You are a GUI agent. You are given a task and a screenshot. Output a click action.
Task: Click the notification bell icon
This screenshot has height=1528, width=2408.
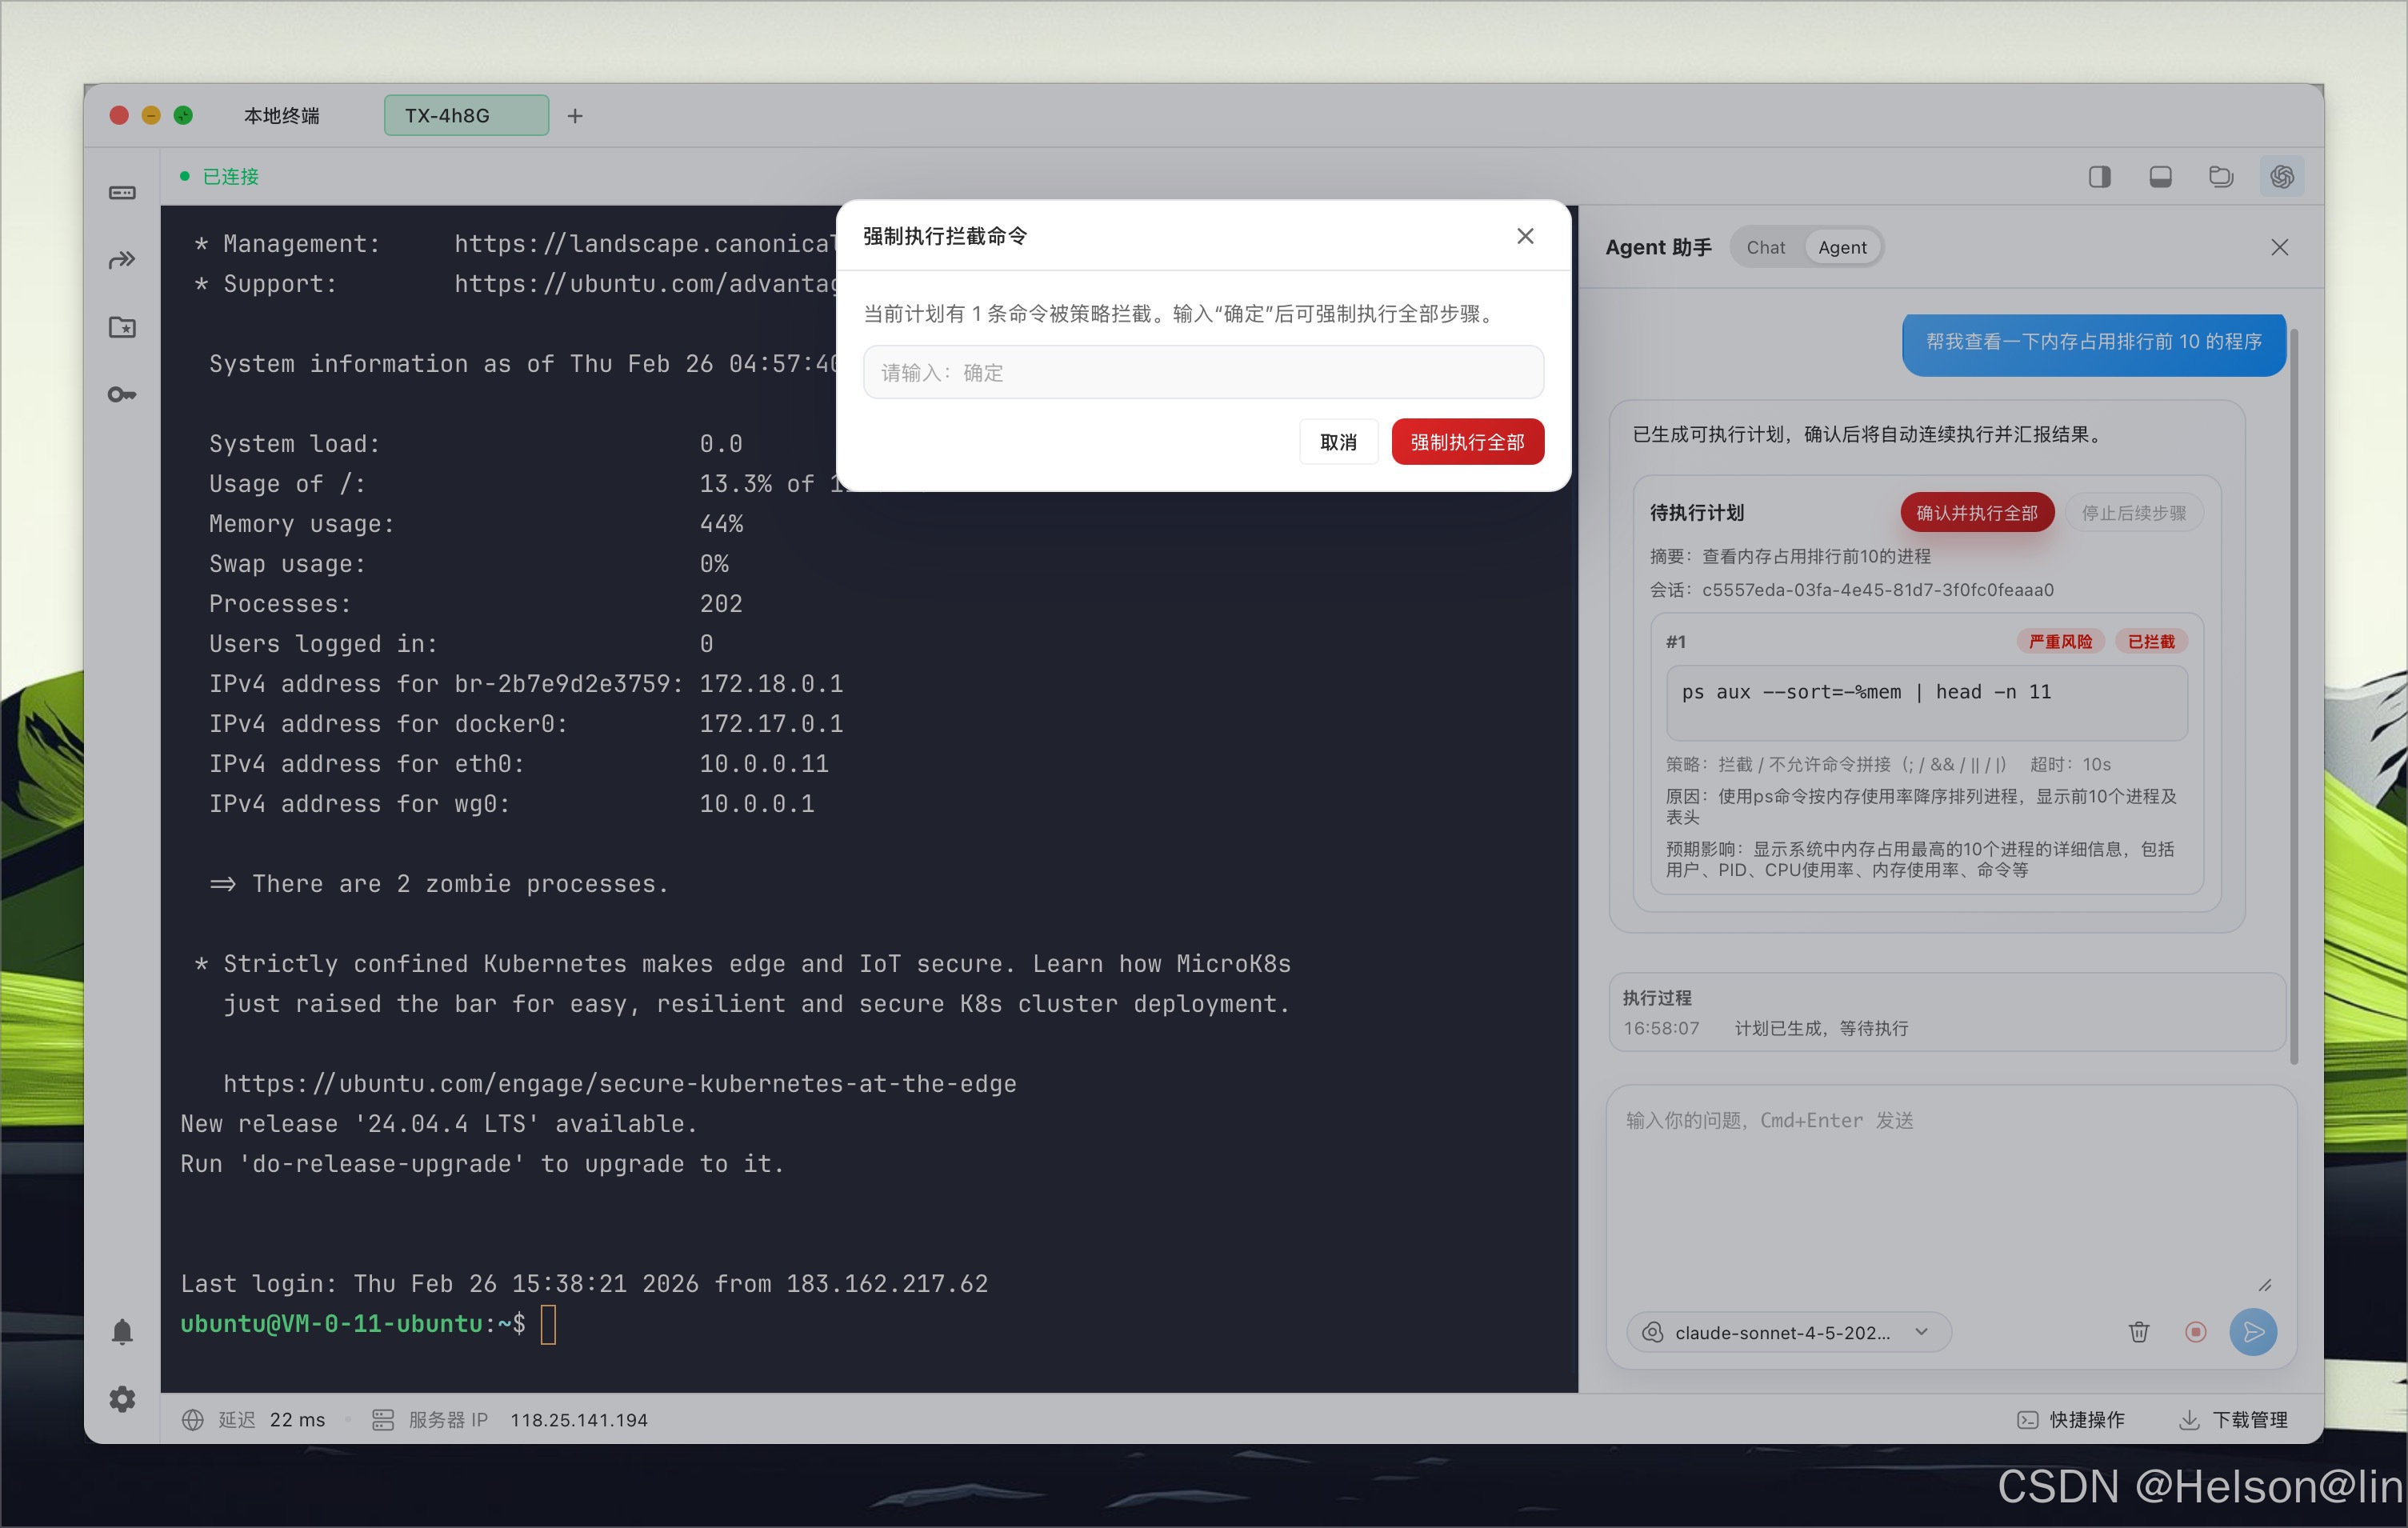click(122, 1331)
